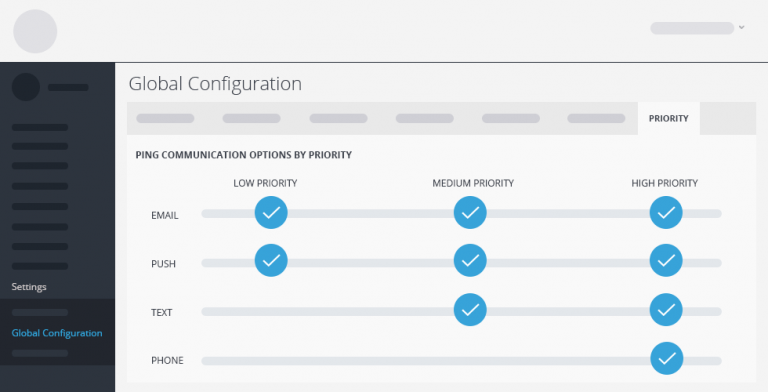Open Global Configuration in the sidebar

(57, 333)
